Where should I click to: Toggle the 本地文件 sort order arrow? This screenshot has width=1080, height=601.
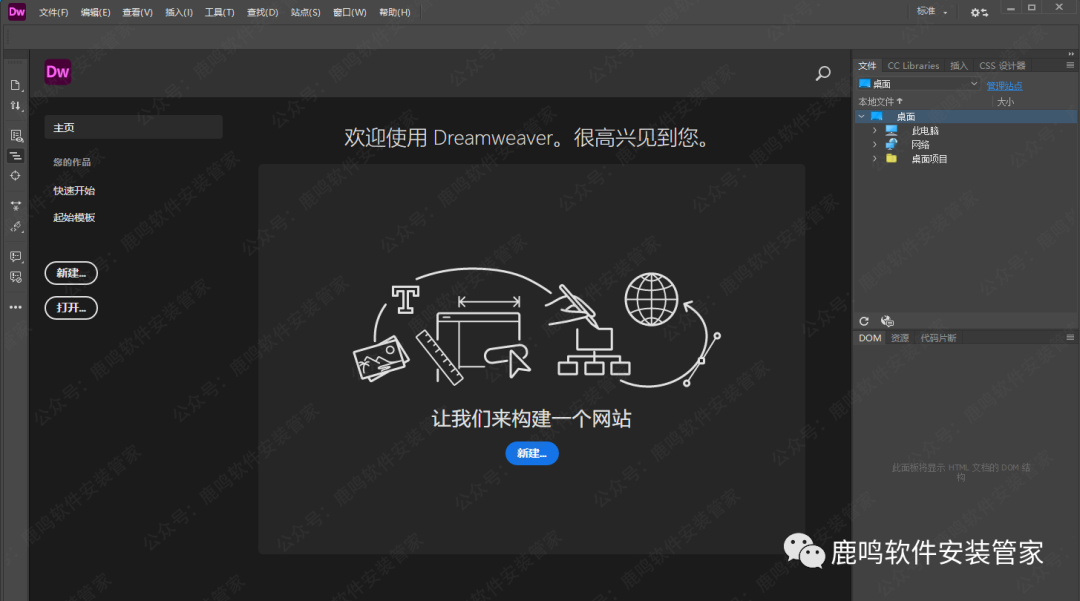[x=899, y=101]
